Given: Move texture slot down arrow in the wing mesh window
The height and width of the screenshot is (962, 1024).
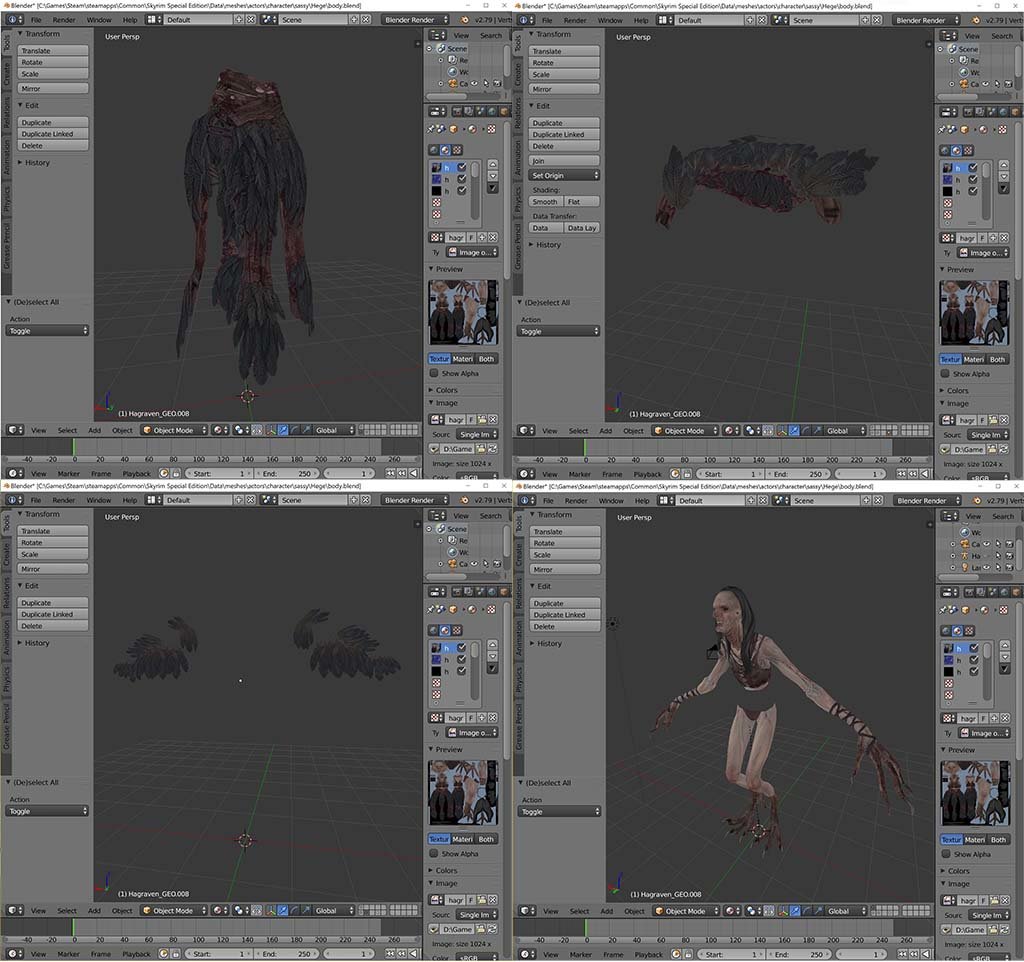Looking at the screenshot, I should click(1004, 176).
